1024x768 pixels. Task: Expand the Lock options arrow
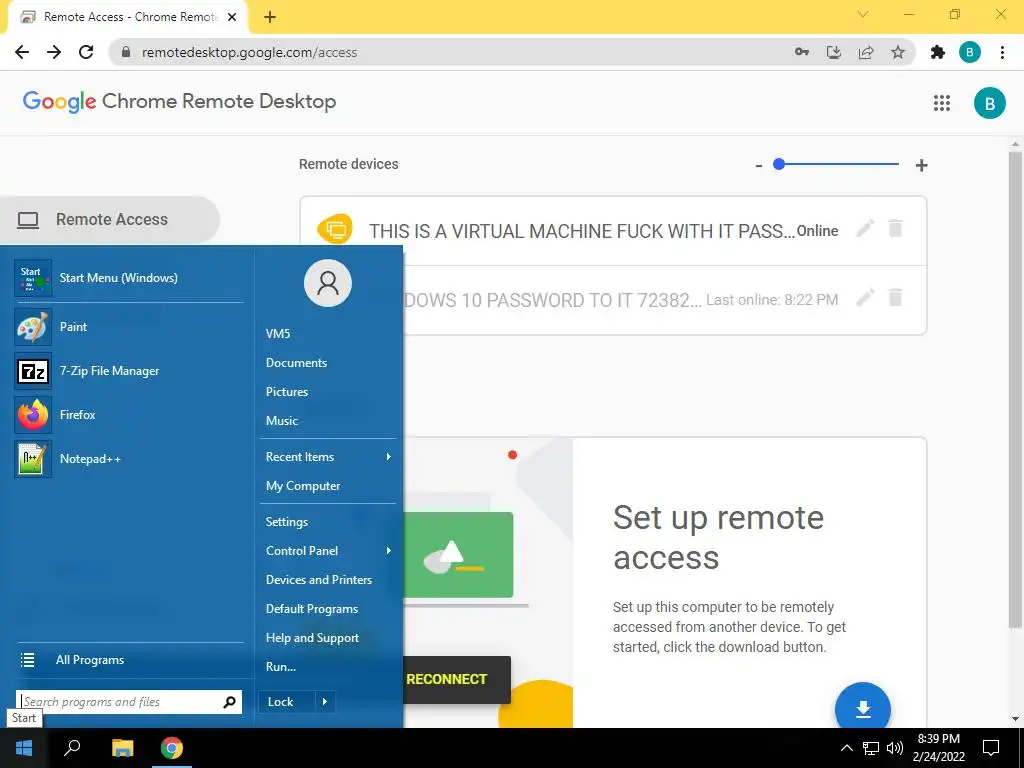coord(325,702)
